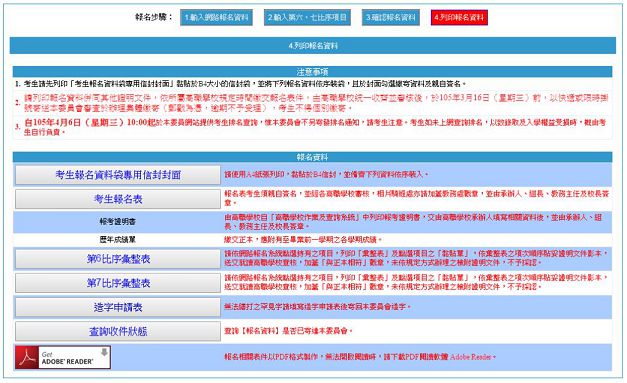This screenshot has width=627, height=383.
Task: Click the download arrow on Adobe Reader badge
Action: (x=104, y=352)
